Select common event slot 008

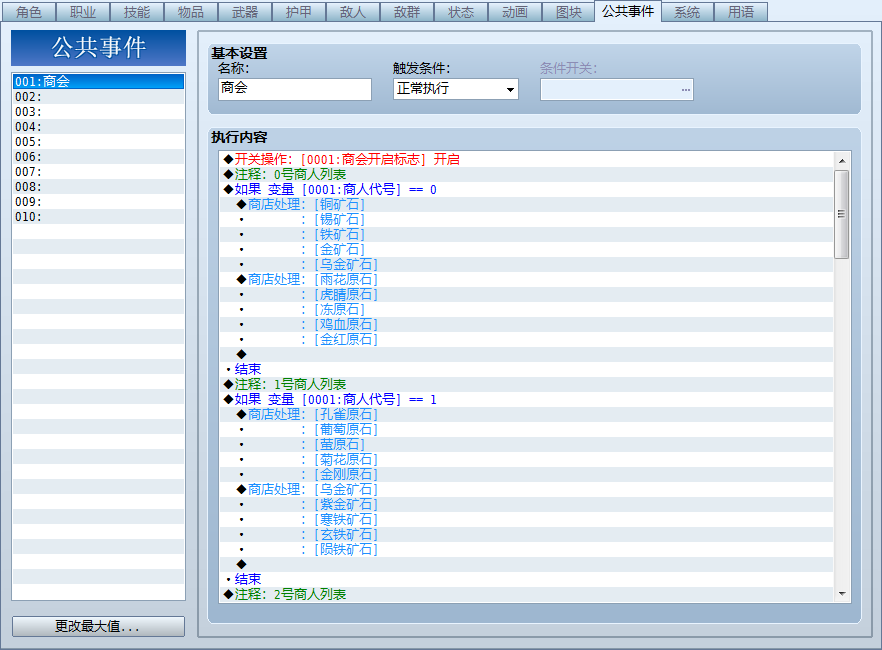(x=98, y=187)
